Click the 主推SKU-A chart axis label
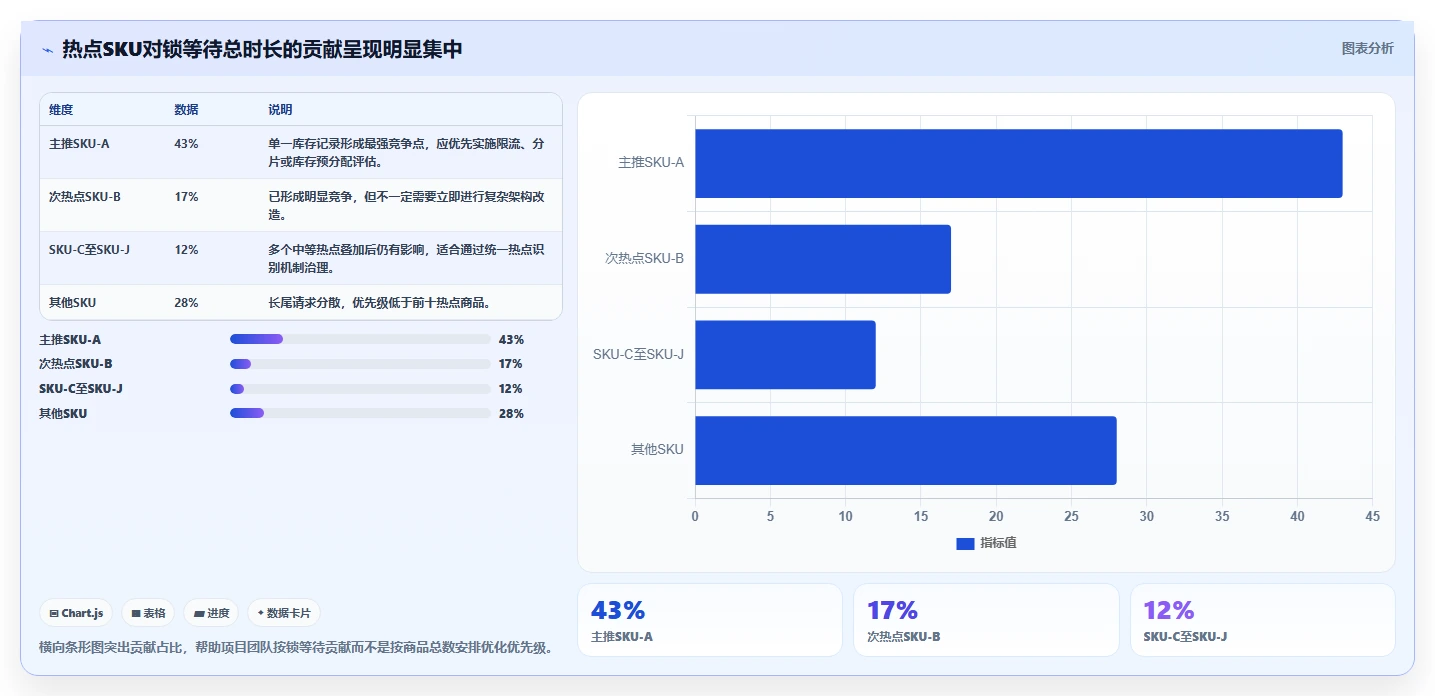 tap(651, 162)
